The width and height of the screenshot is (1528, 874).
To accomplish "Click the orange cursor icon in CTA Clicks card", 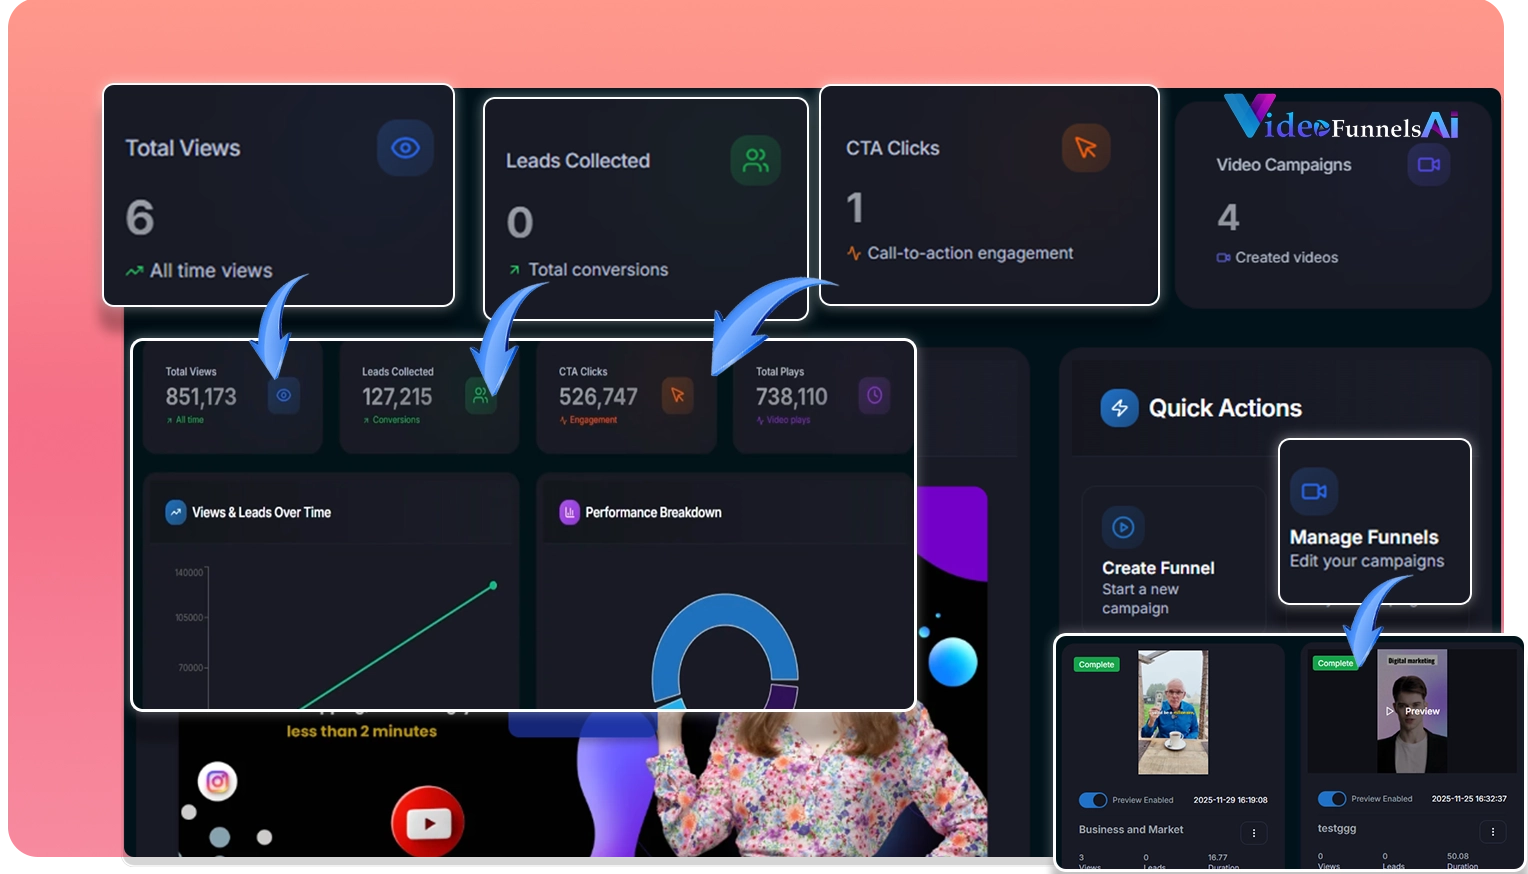I will (x=1085, y=148).
